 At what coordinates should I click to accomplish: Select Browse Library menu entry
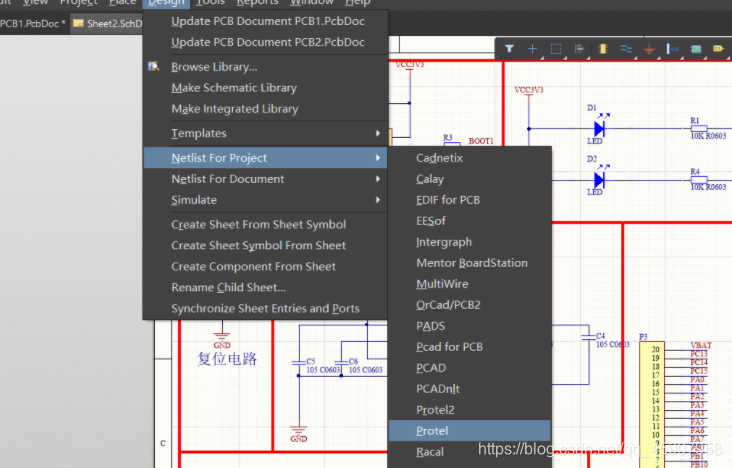click(x=265, y=67)
